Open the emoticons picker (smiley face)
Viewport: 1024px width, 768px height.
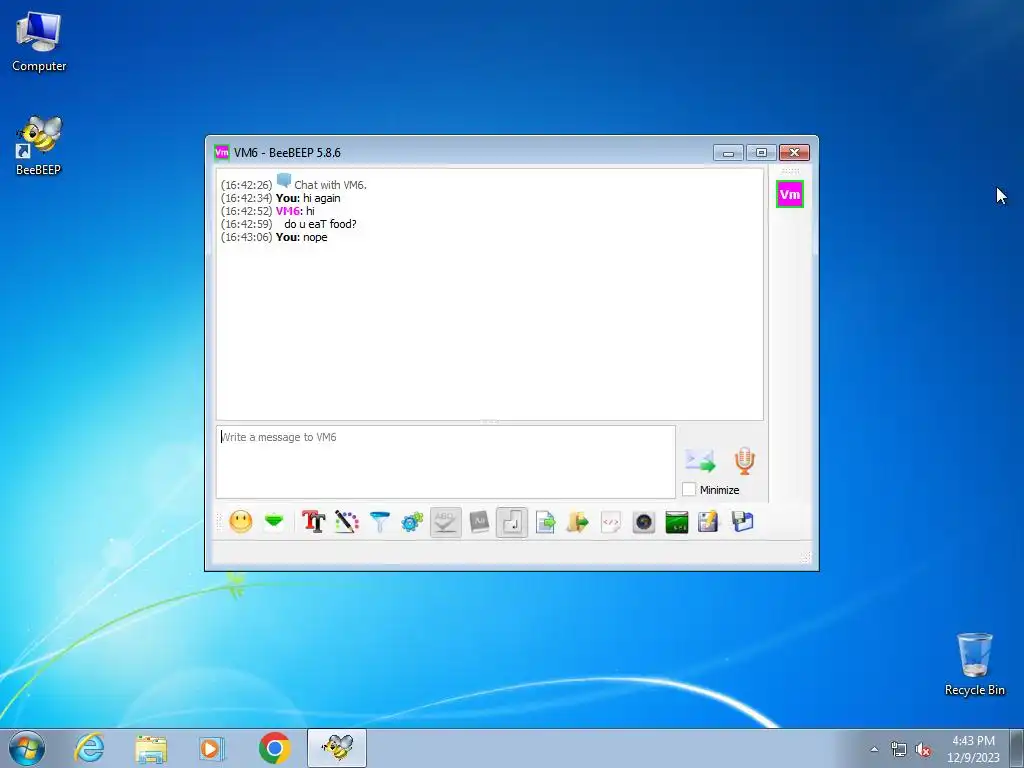click(x=241, y=522)
